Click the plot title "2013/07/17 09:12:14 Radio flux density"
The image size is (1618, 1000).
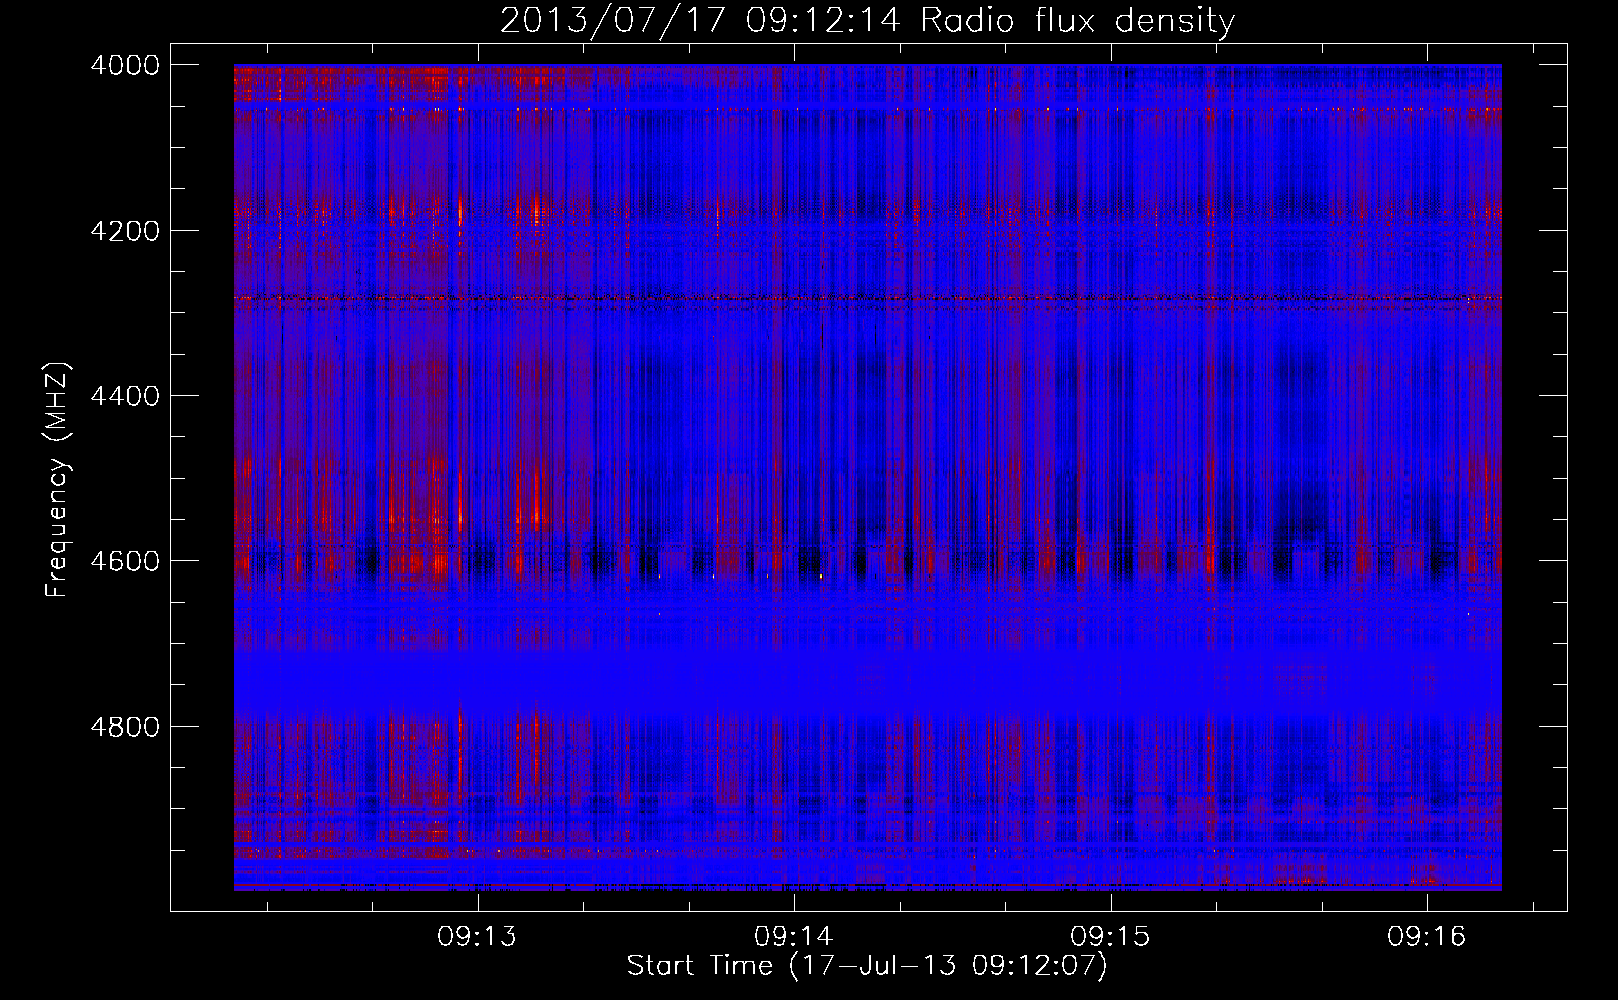(x=867, y=20)
